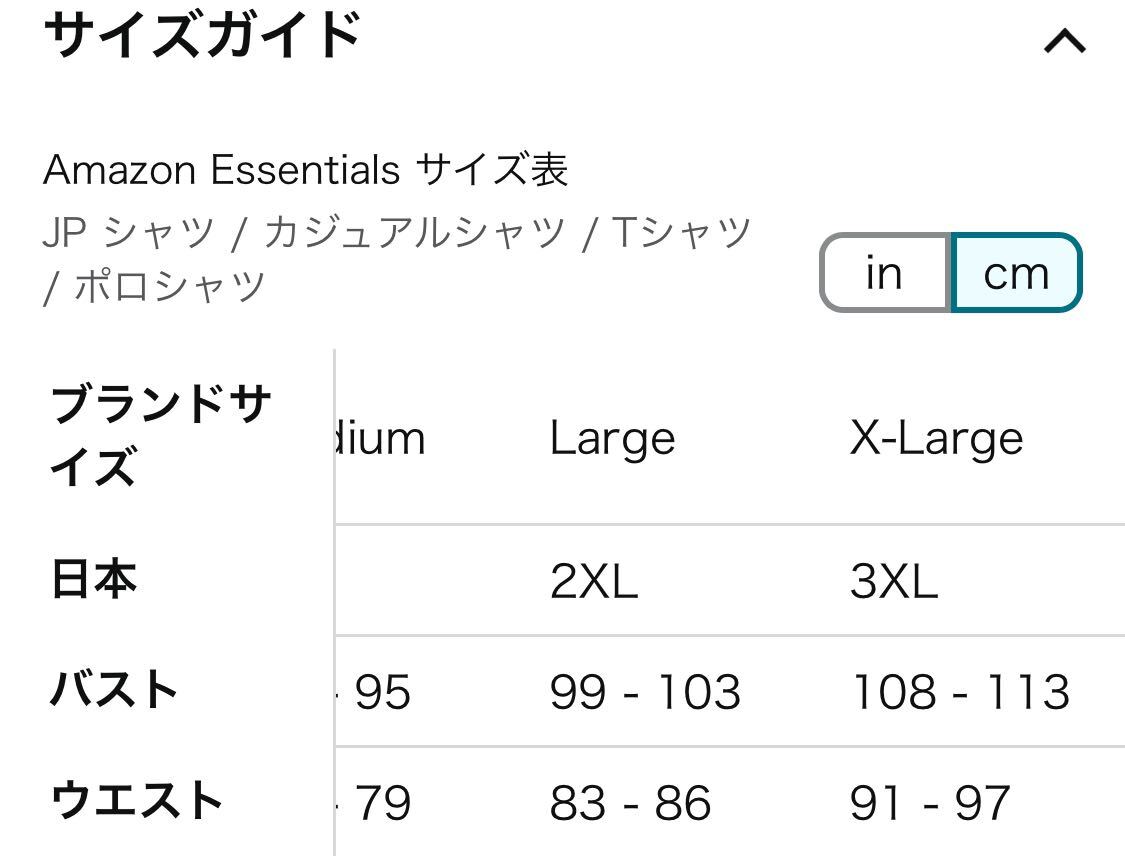Select the cm unit toggle

click(1016, 273)
